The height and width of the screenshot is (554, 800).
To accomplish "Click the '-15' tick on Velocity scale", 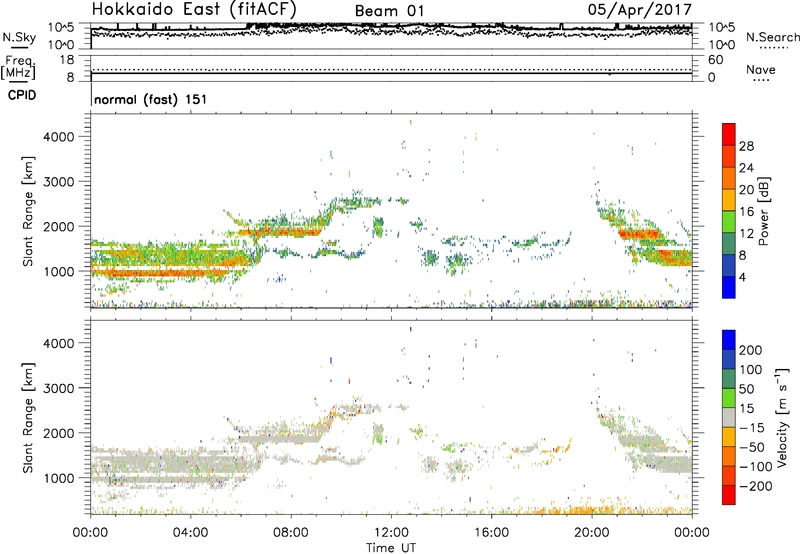I will coord(752,428).
